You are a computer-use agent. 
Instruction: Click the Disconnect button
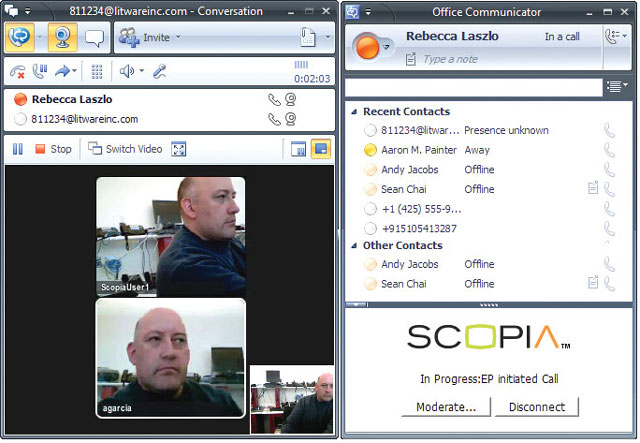(537, 407)
